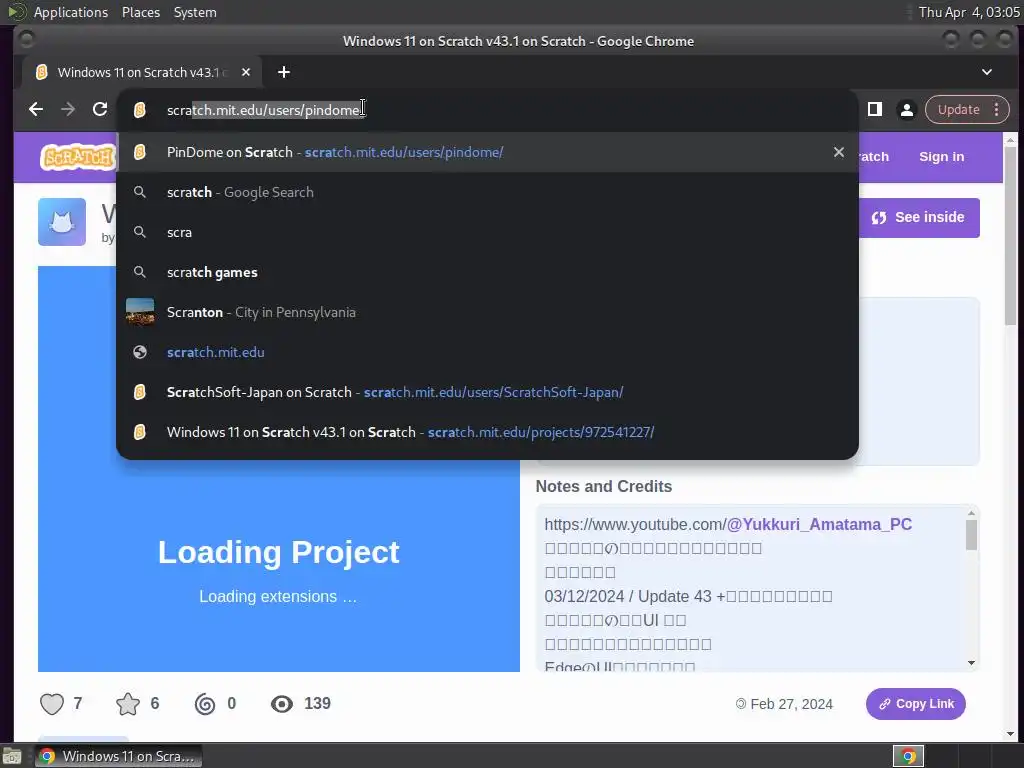Open the System menu
Image resolution: width=1024 pixels, height=768 pixels.
coord(195,12)
